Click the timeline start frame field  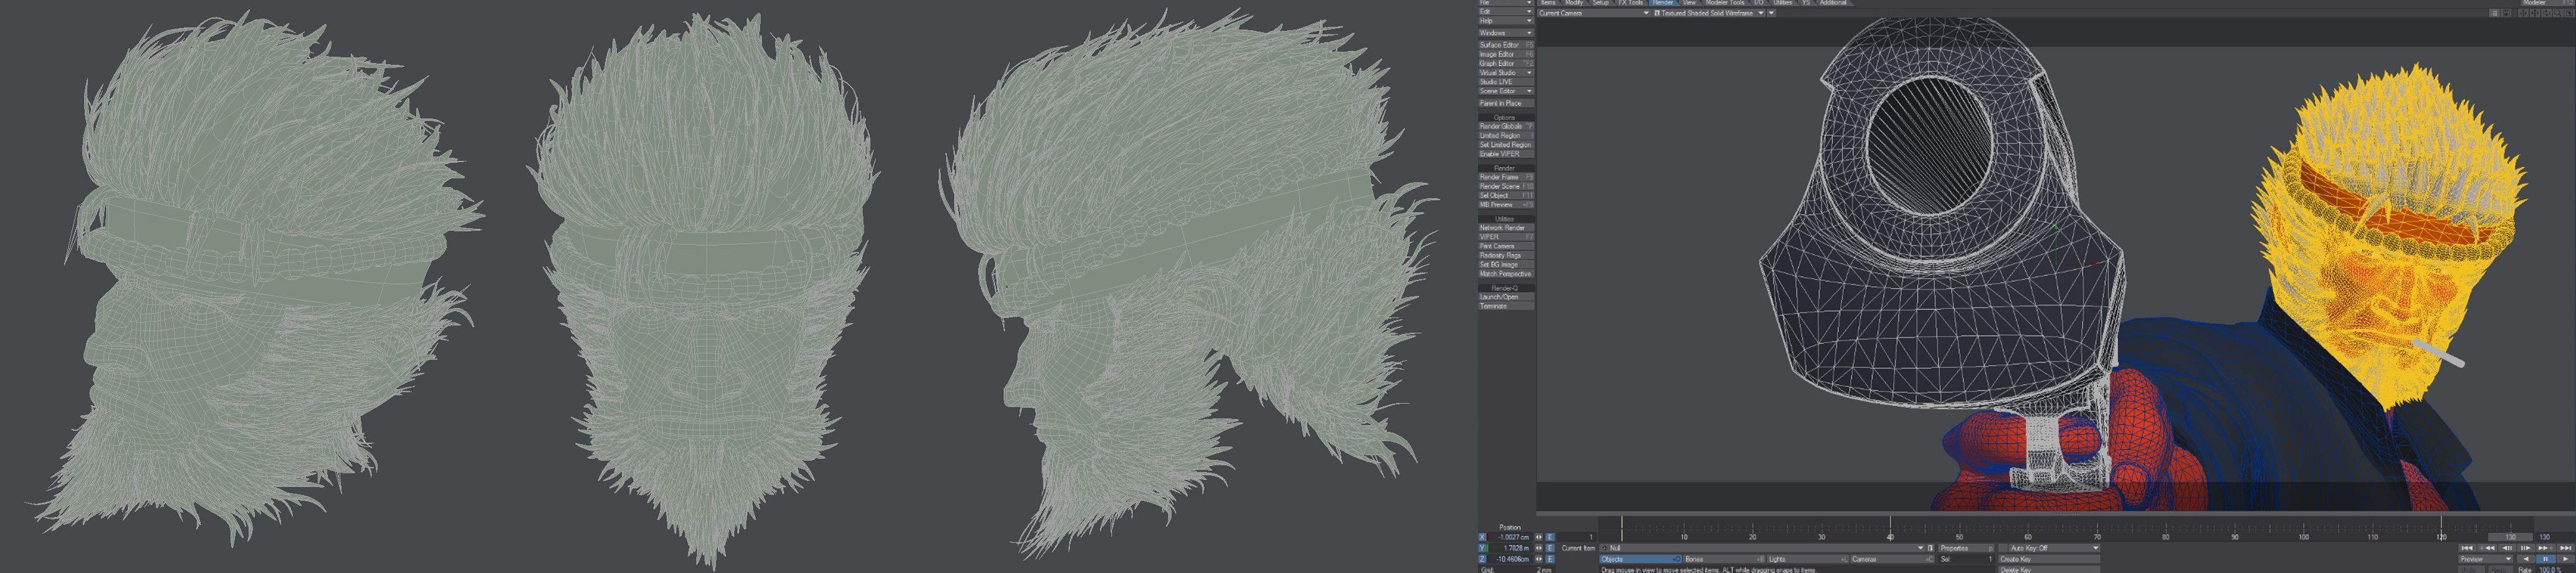[x=1577, y=537]
